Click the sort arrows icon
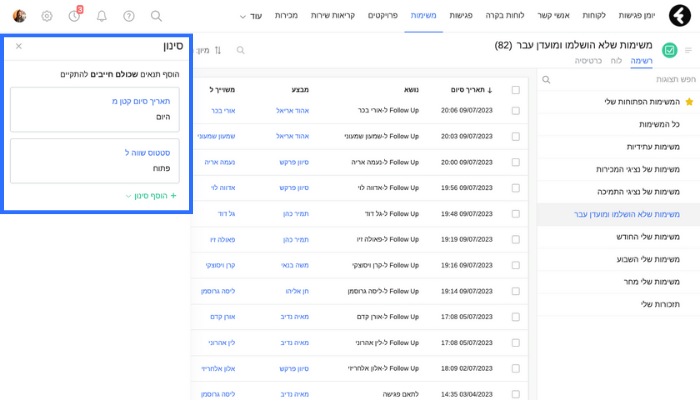 [x=218, y=50]
